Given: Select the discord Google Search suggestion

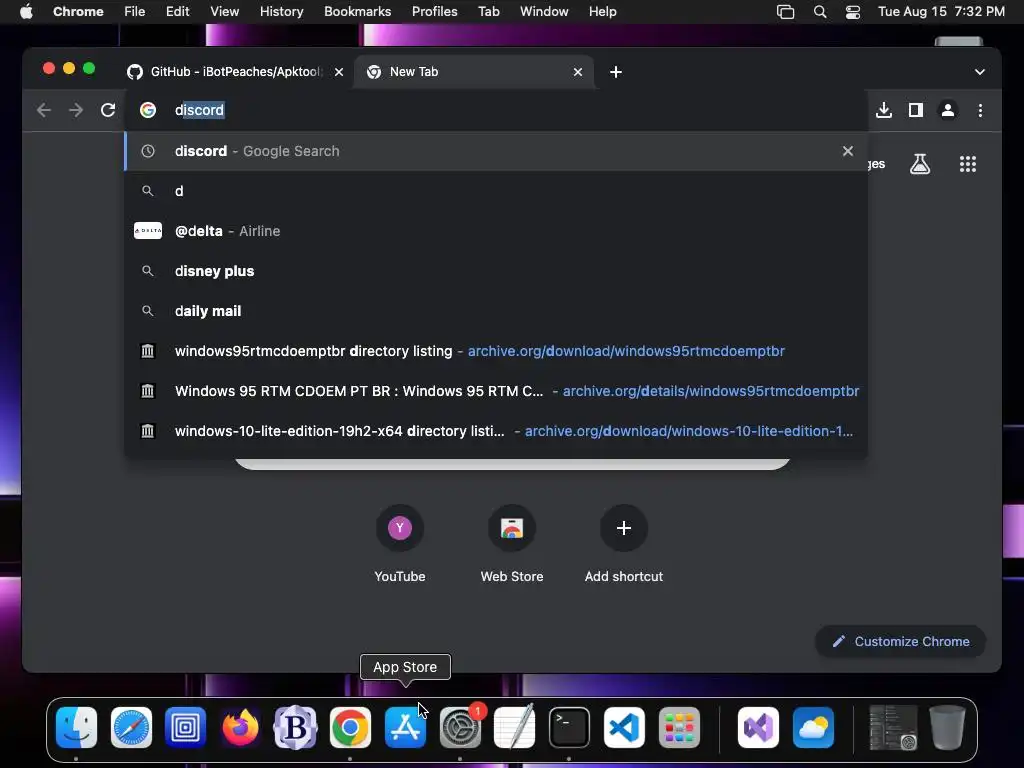Looking at the screenshot, I should point(496,151).
